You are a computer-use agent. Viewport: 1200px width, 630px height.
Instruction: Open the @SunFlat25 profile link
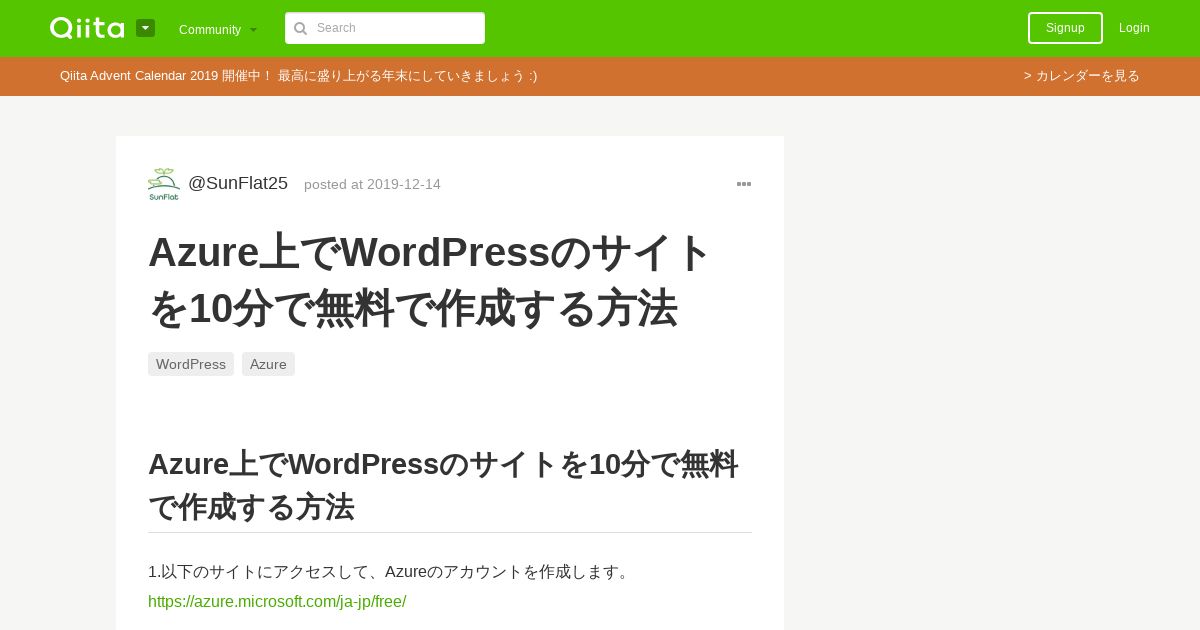(x=238, y=183)
